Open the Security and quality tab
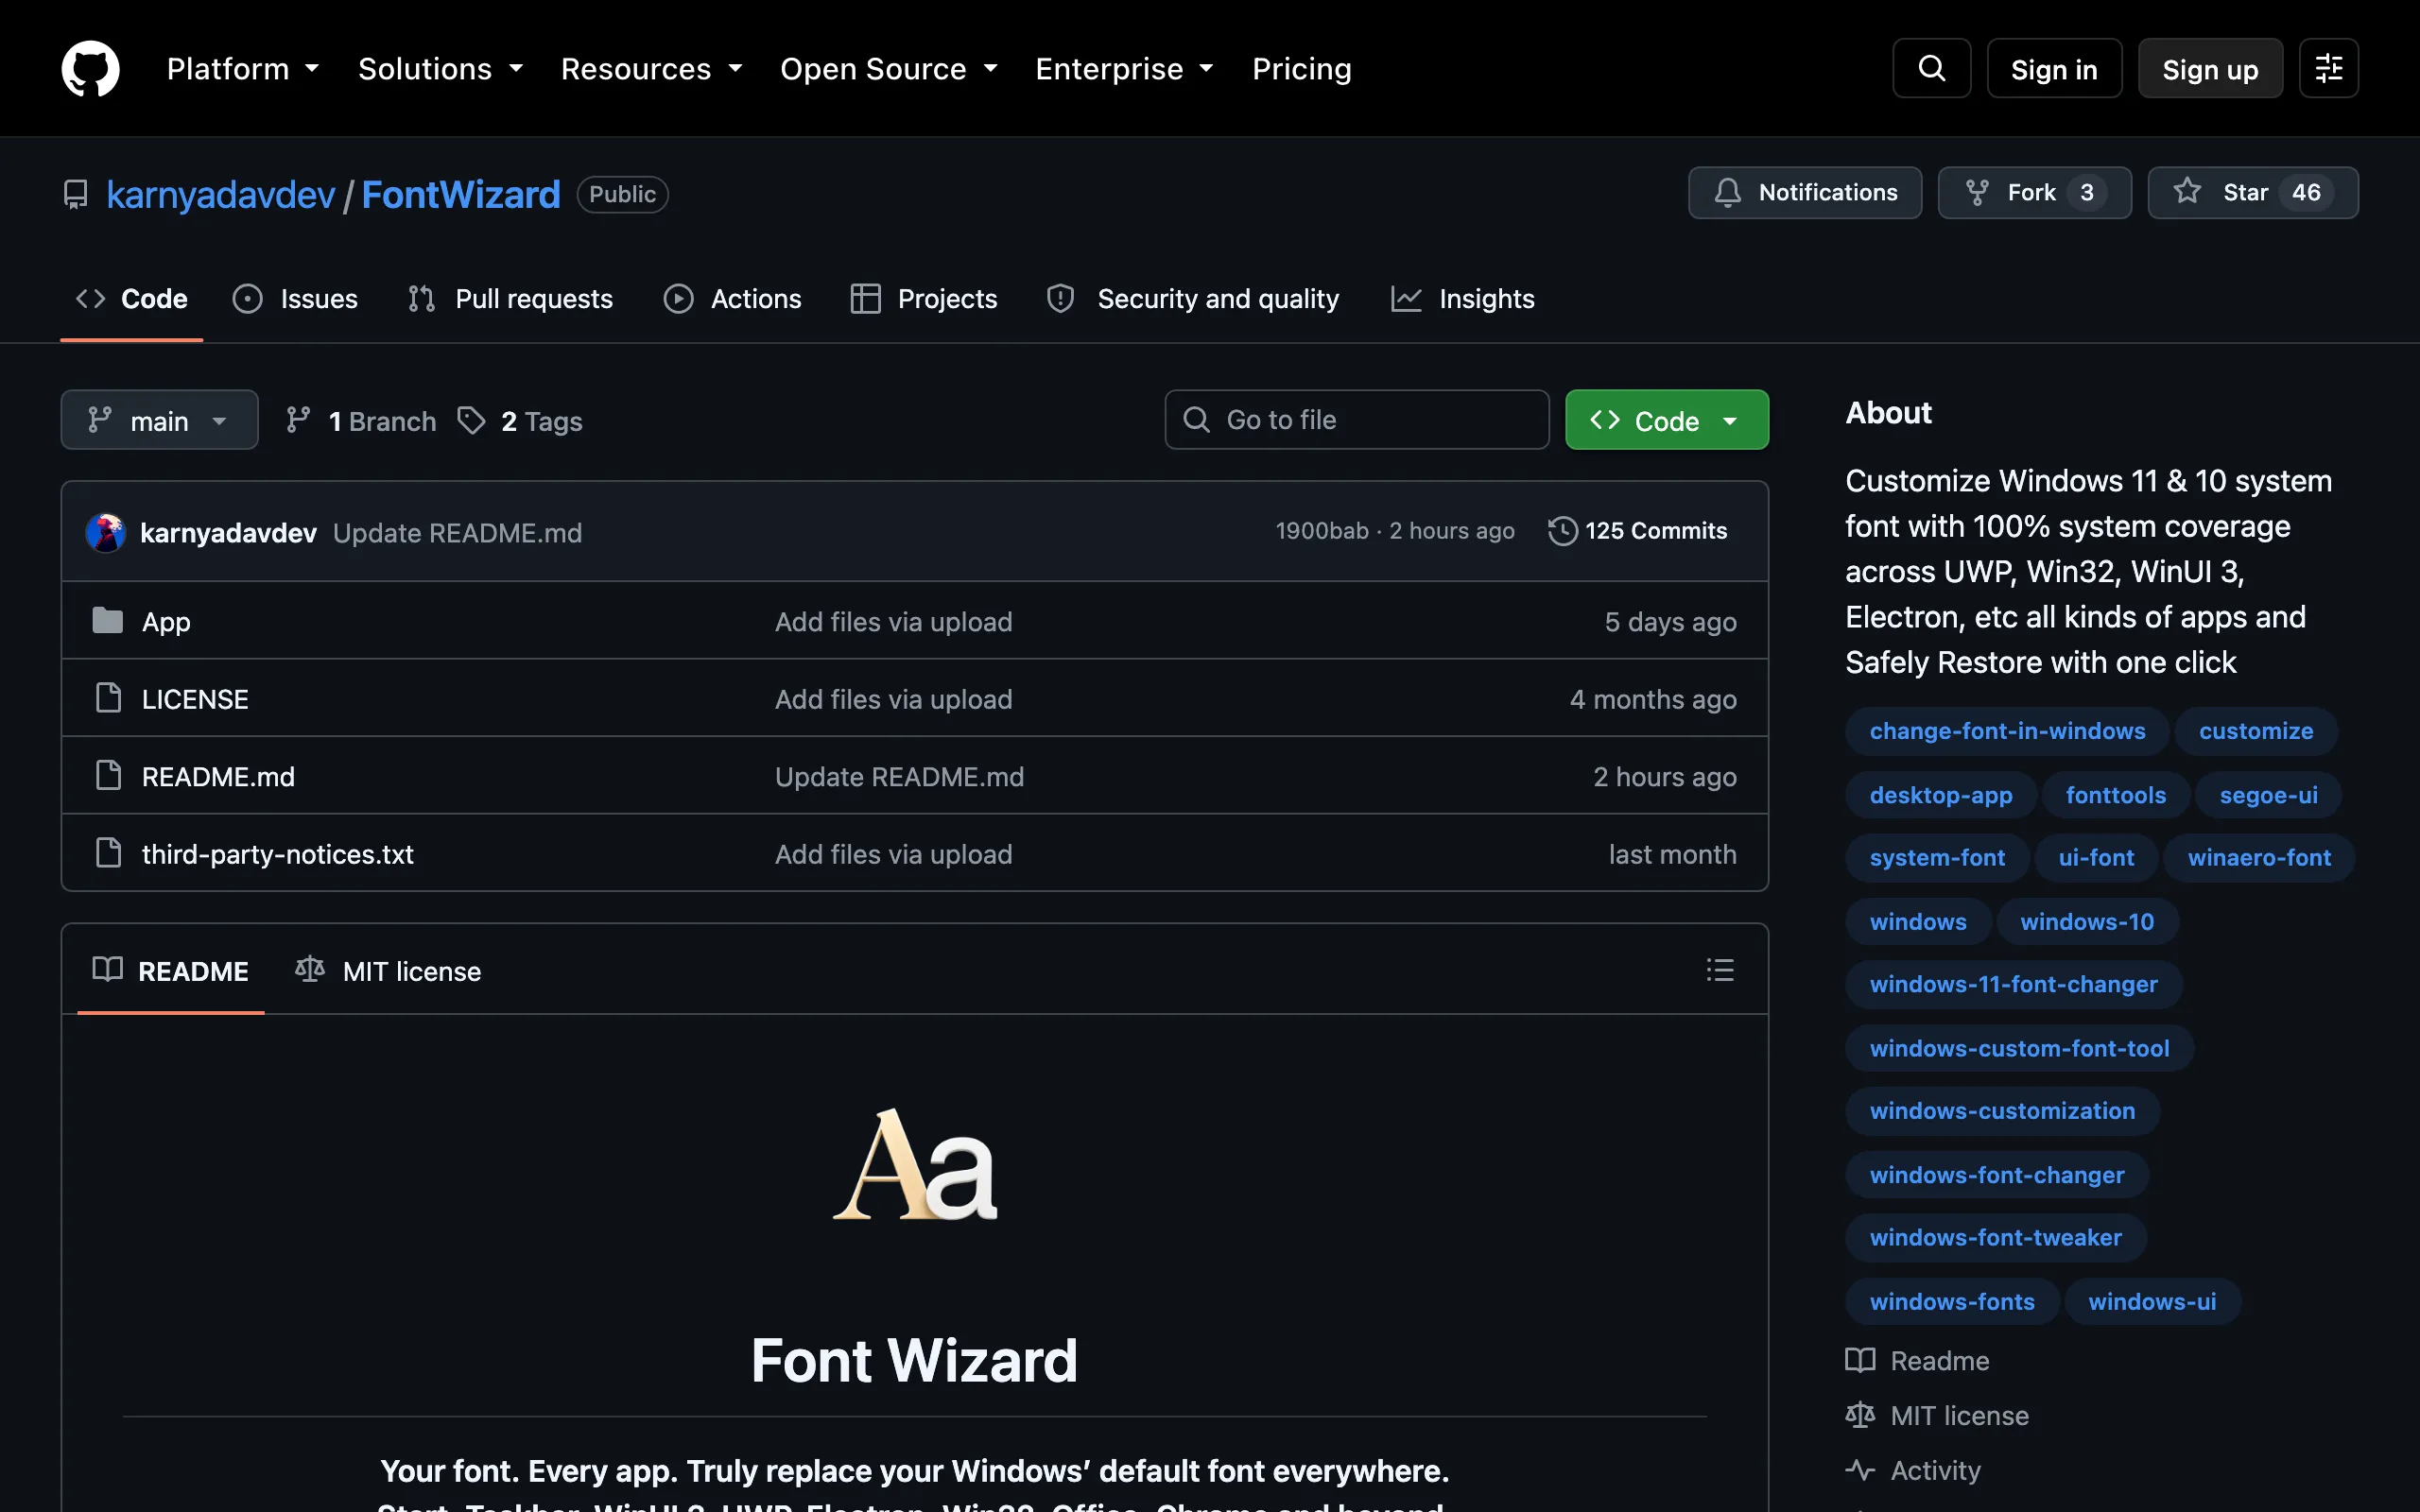Image resolution: width=2420 pixels, height=1512 pixels. (1192, 299)
